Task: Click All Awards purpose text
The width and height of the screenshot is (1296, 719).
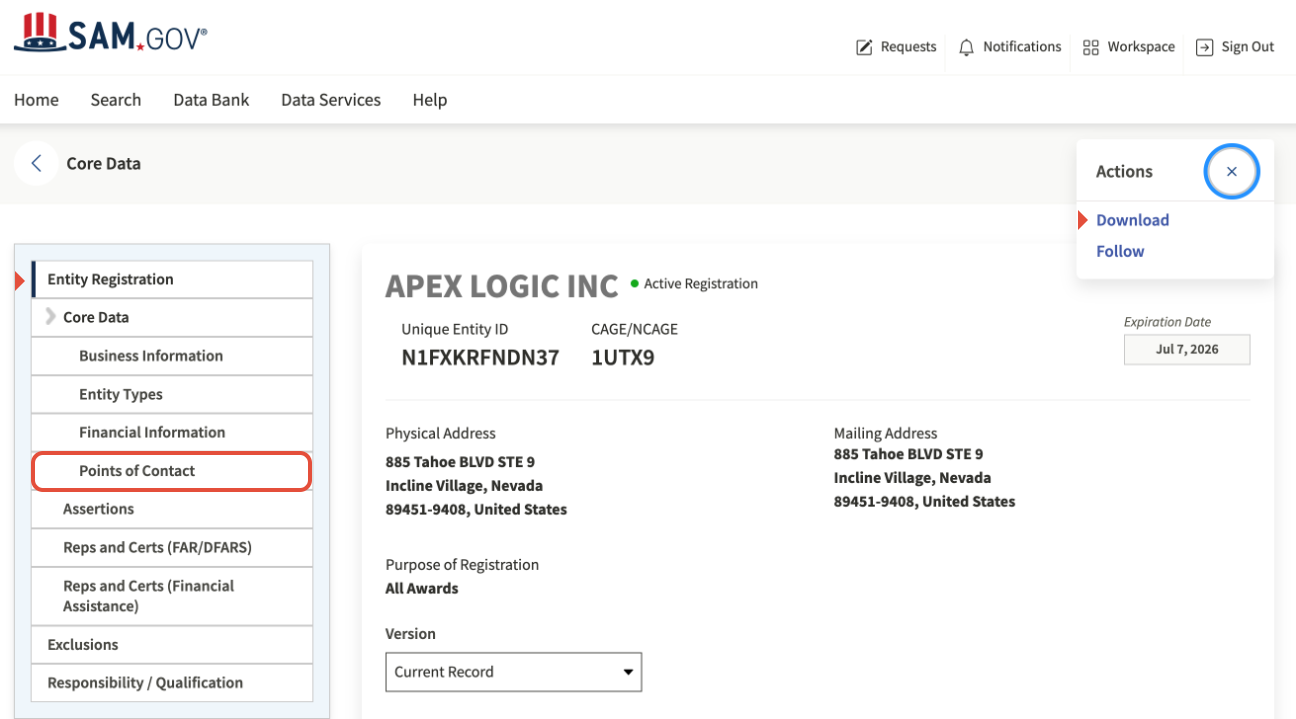Action: tap(422, 588)
